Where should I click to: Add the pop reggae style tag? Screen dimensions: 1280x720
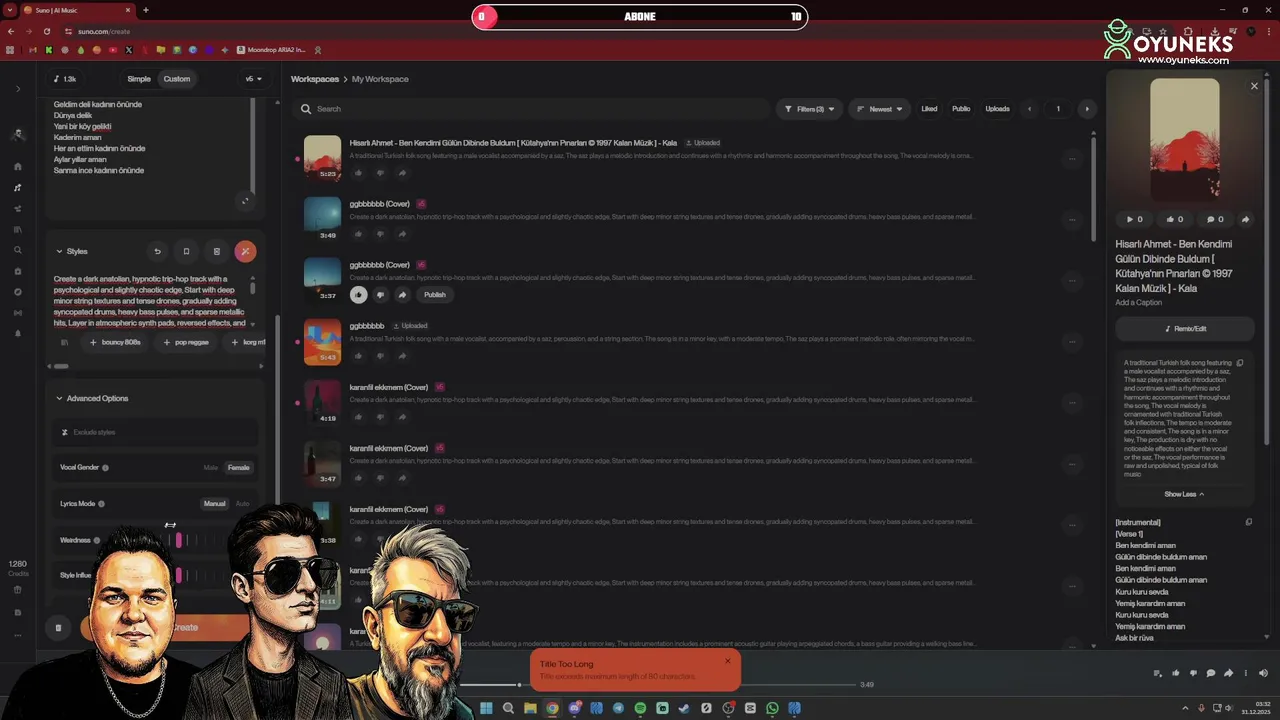pyautogui.click(x=186, y=342)
